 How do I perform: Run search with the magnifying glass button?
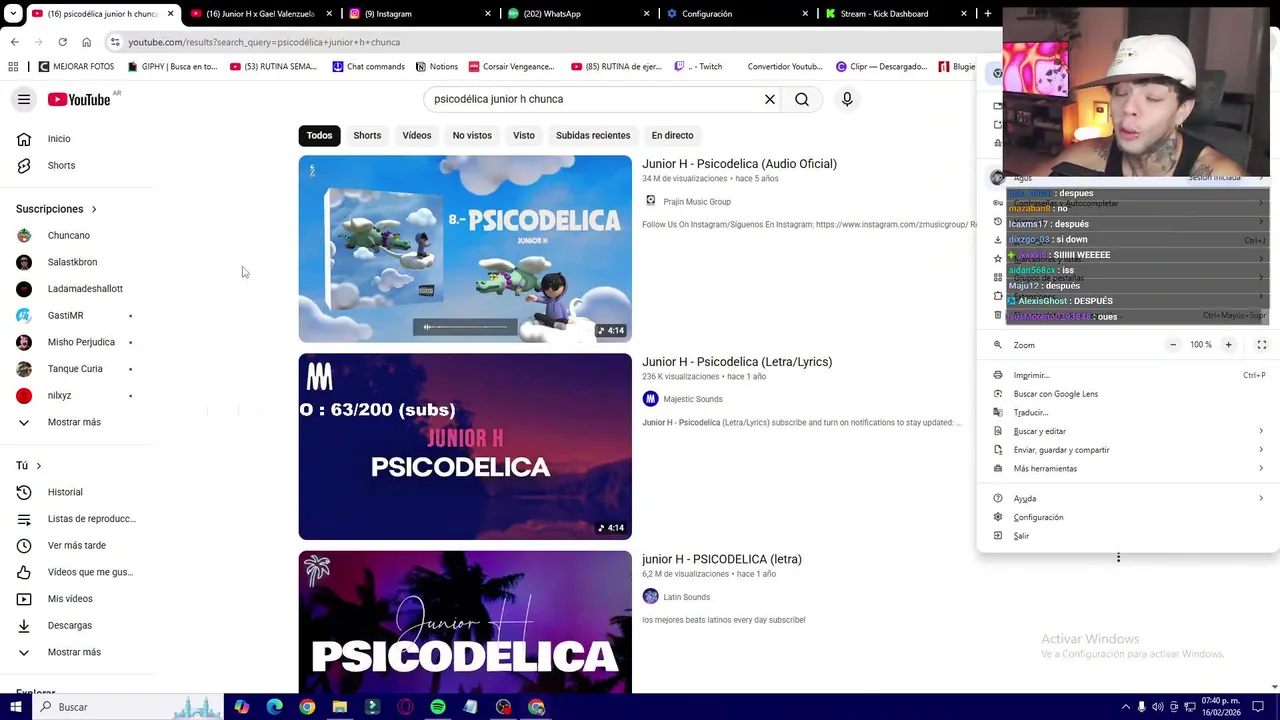802,99
